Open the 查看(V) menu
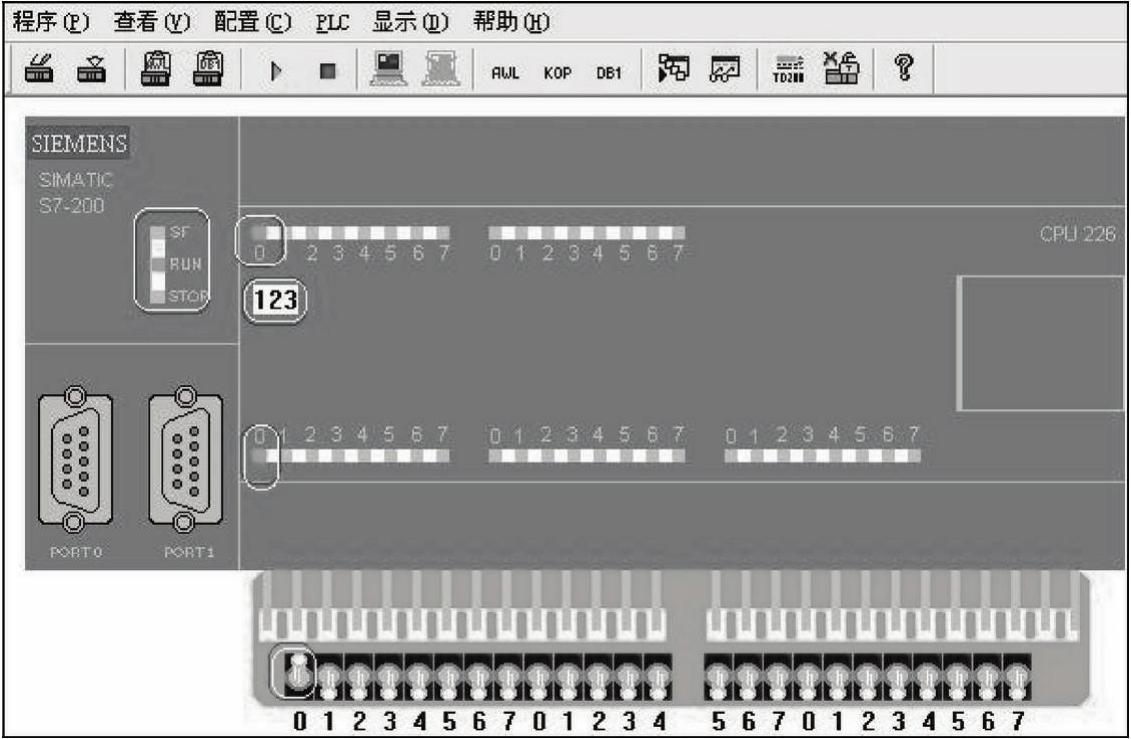This screenshot has height=739, width=1131. [x=151, y=22]
